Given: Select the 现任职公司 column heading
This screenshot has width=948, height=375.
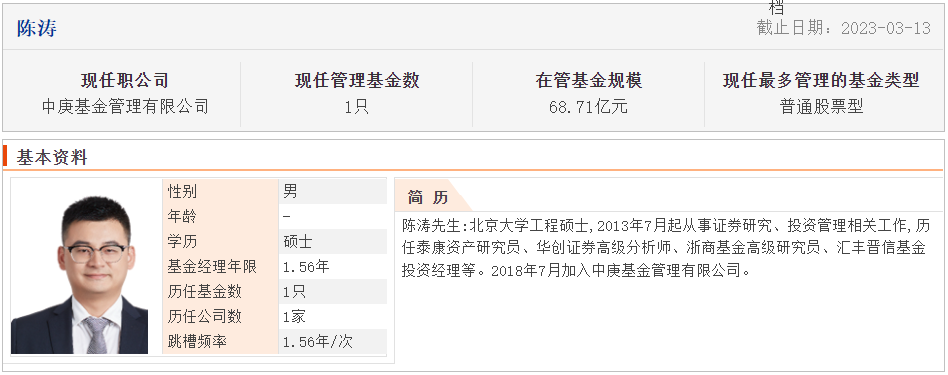Looking at the screenshot, I should pos(125,80).
